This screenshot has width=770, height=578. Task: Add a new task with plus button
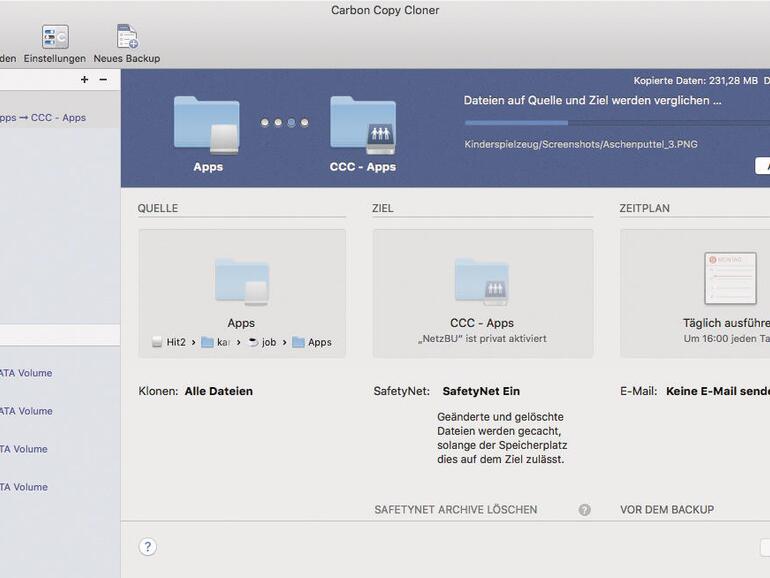tap(84, 80)
